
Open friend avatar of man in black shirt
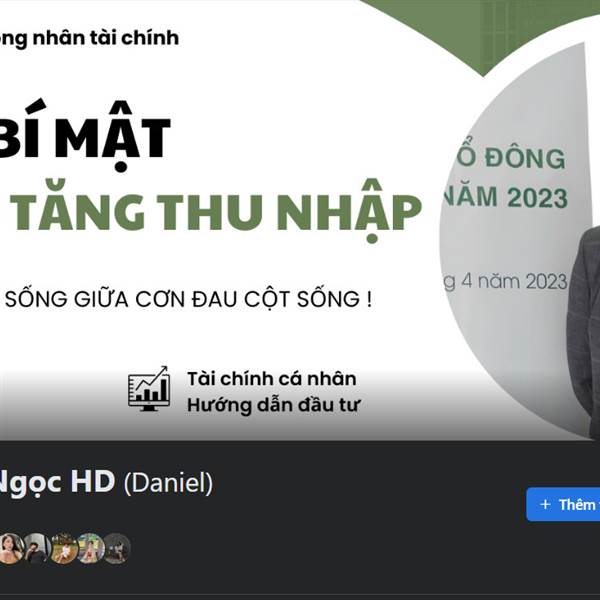pyautogui.click(x=37, y=548)
